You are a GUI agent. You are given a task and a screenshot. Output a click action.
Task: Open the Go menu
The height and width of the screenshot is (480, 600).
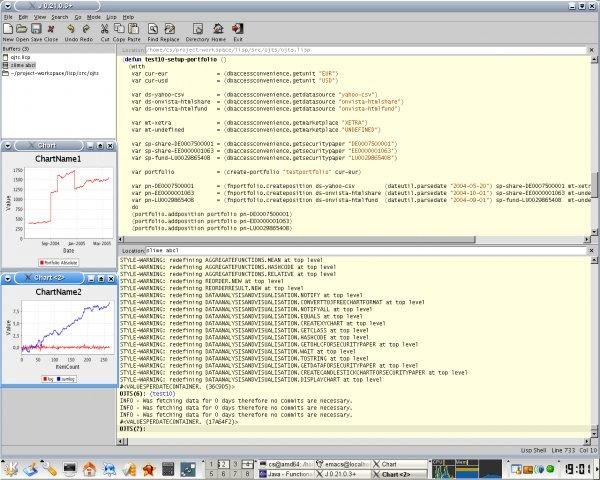point(78,17)
